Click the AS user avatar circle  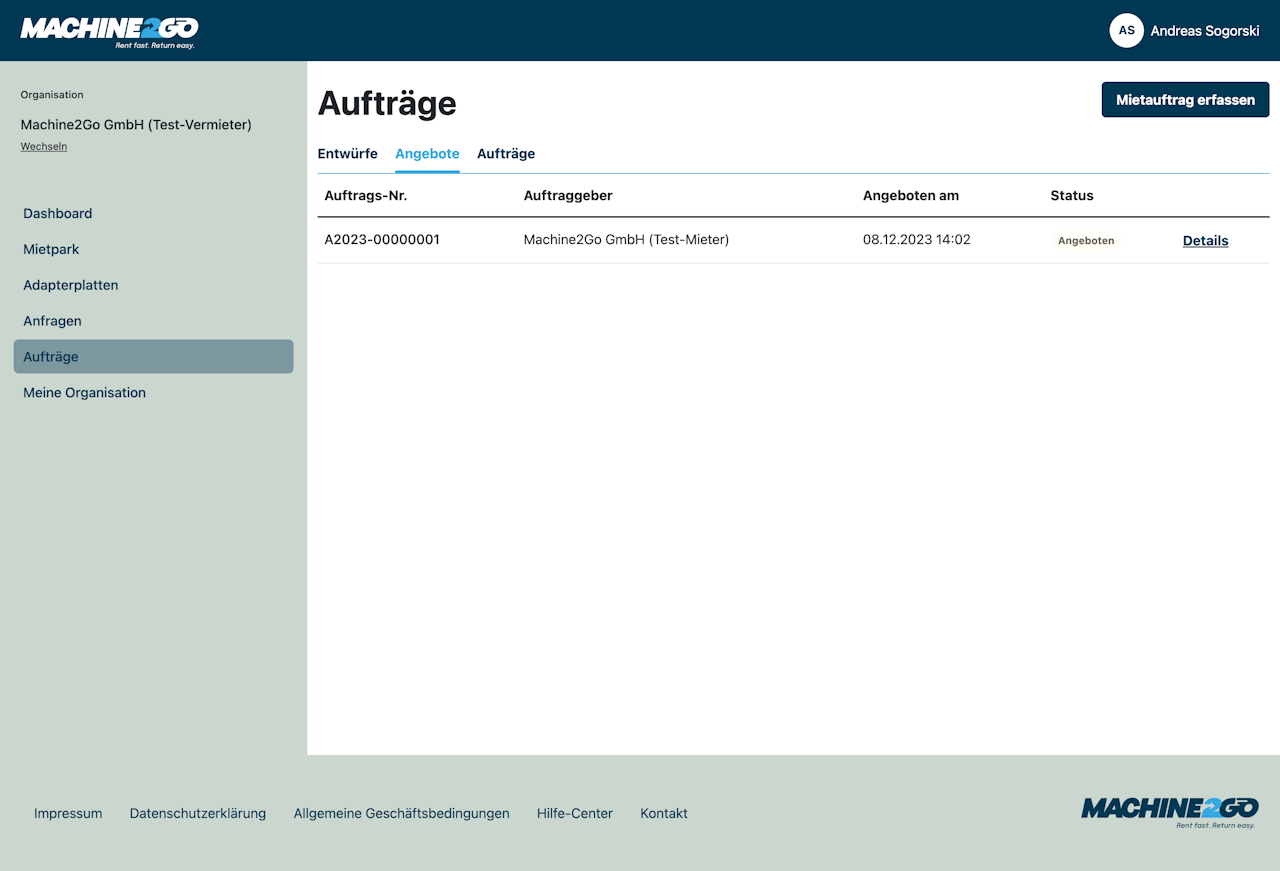[1126, 31]
